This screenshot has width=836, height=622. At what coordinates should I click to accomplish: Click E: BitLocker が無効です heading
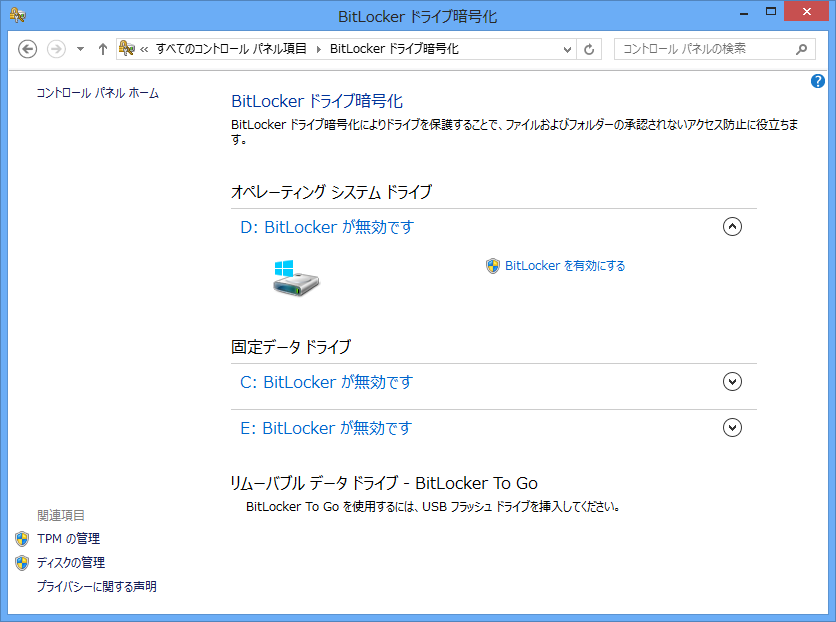click(x=326, y=428)
